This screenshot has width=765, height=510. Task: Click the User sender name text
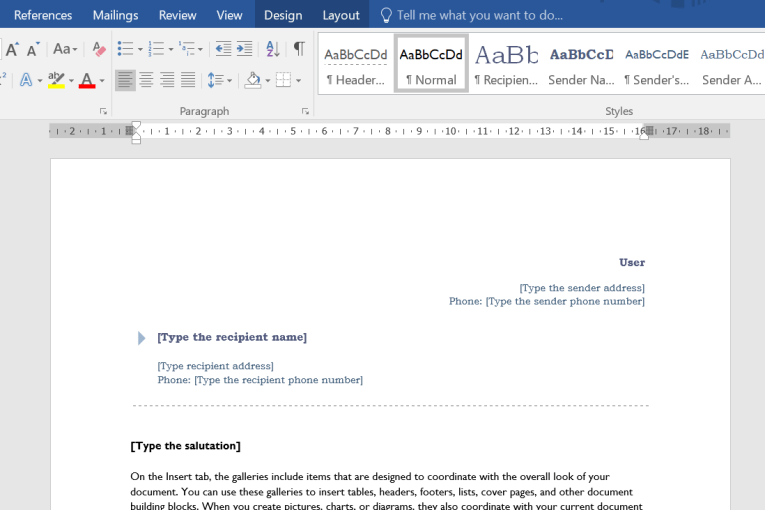coord(632,263)
